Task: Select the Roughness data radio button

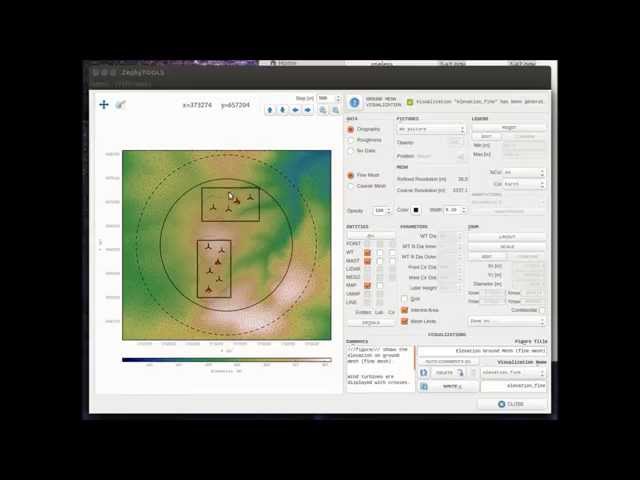Action: point(351,140)
